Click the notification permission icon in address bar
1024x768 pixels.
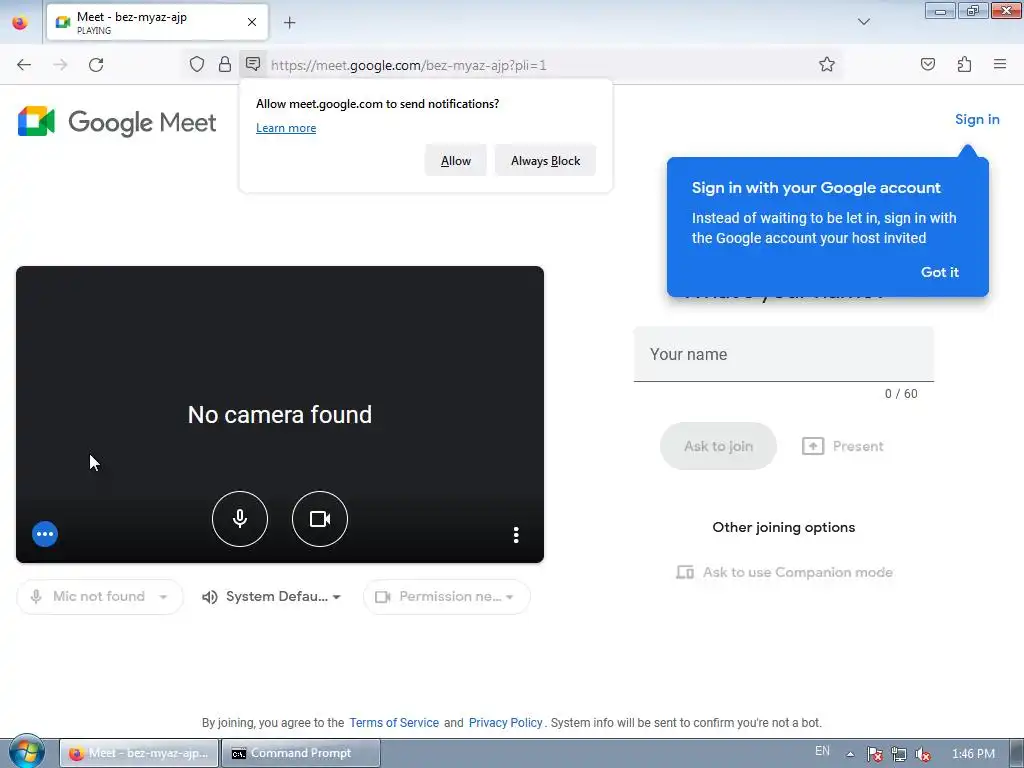(x=253, y=64)
